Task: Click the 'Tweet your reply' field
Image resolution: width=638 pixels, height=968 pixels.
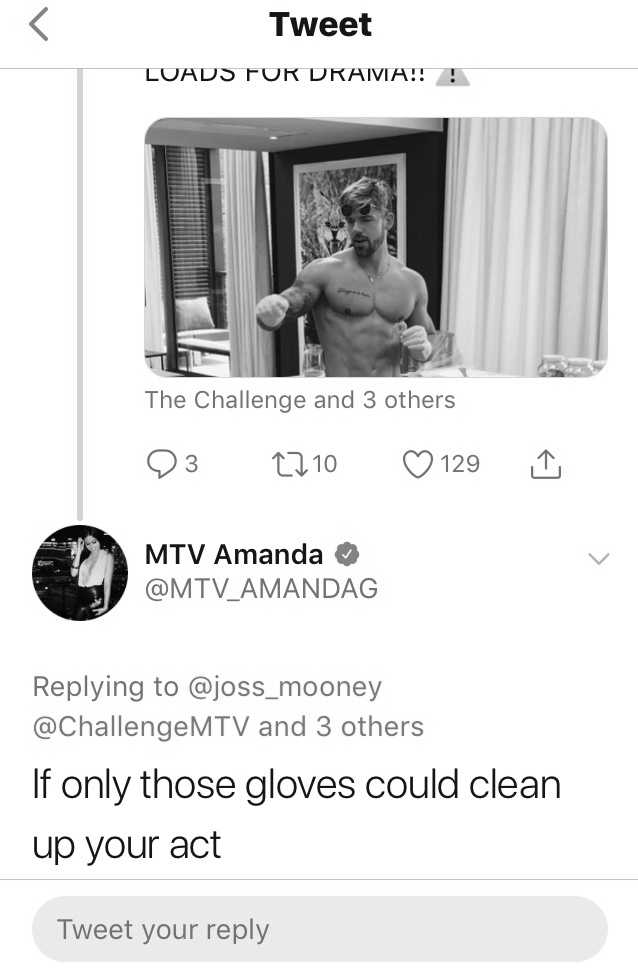Action: pos(319,929)
